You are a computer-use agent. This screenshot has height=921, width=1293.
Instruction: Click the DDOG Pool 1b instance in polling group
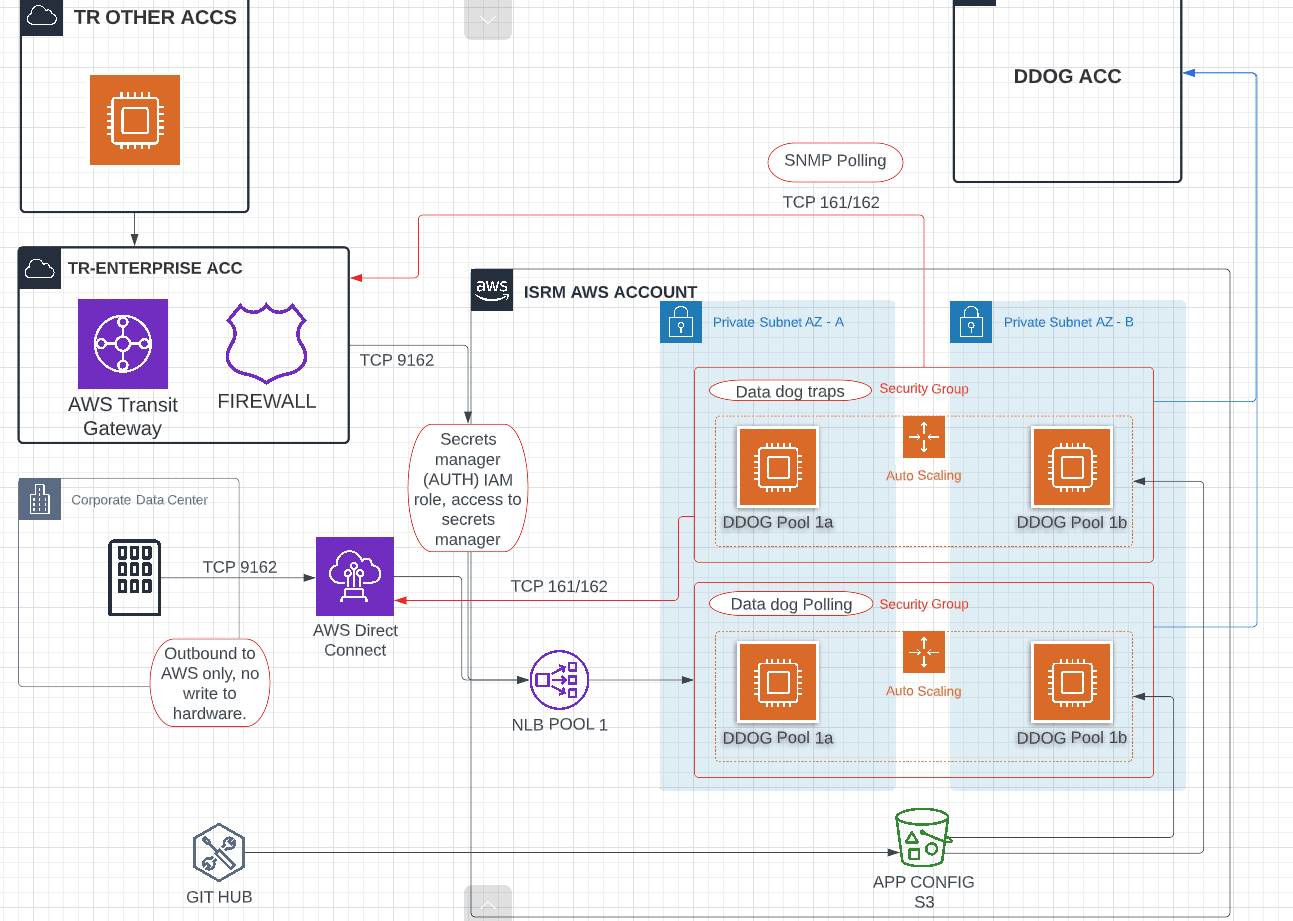pyautogui.click(x=1071, y=682)
